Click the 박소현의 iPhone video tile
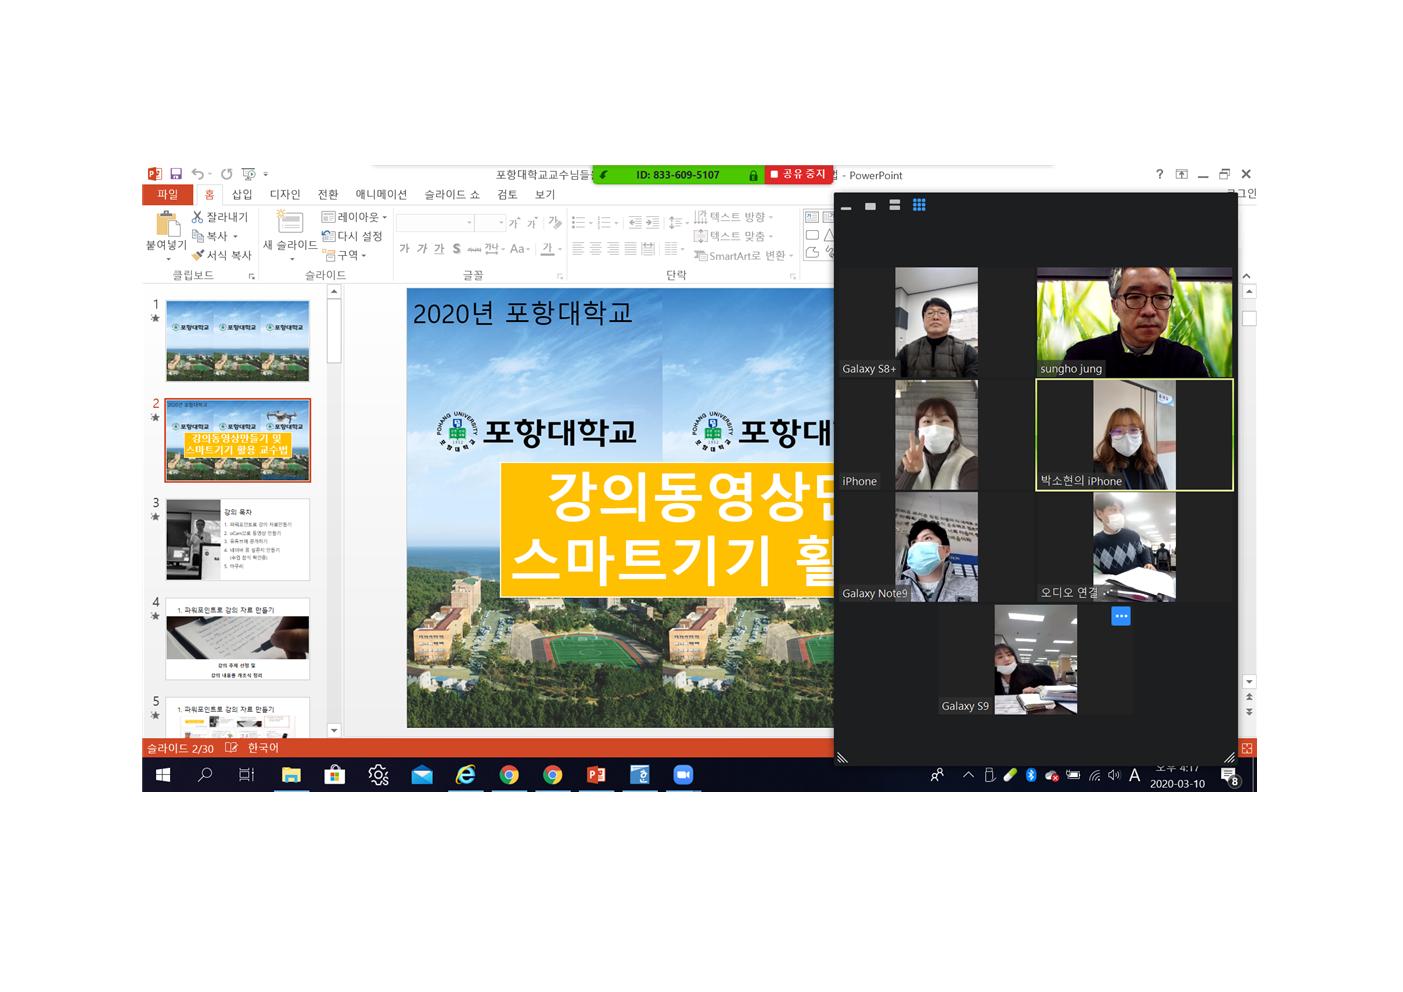 [x=1134, y=435]
